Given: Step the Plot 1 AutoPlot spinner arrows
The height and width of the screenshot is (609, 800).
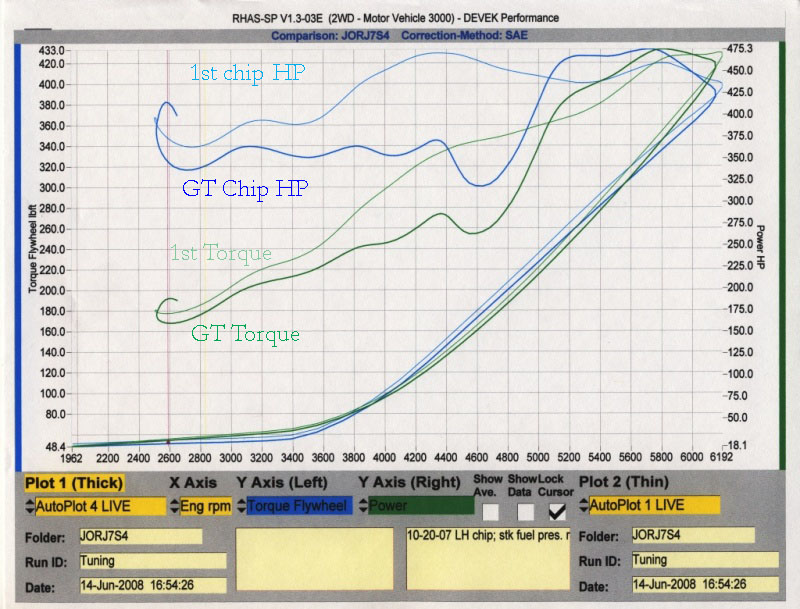Looking at the screenshot, I should 30,506.
